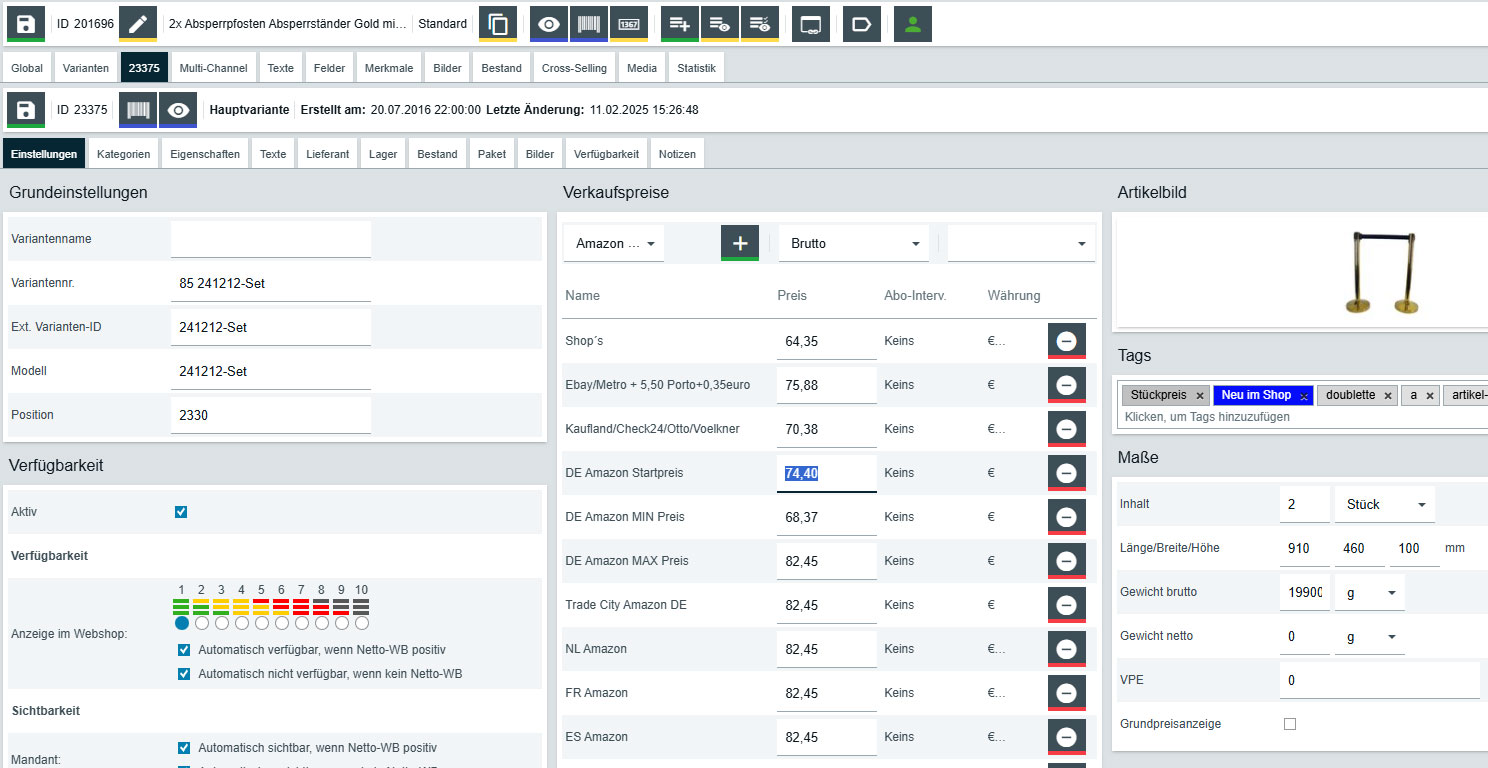Viewport: 1488px width, 768px height.
Task: Click the copy item icon in top toolbar
Action: [x=498, y=24]
